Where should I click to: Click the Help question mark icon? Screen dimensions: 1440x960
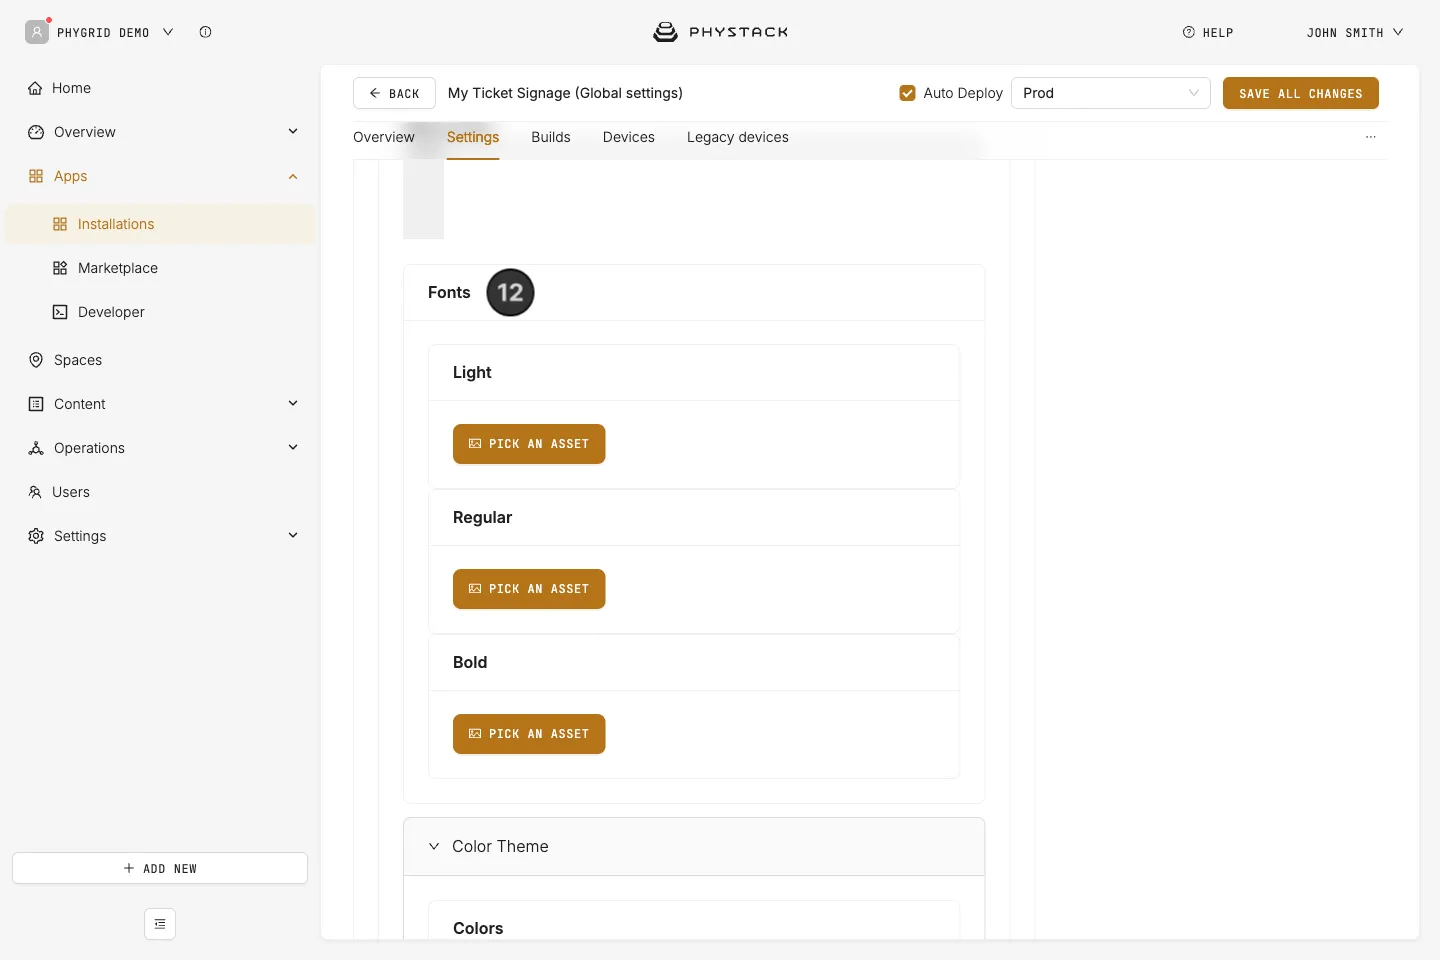pyautogui.click(x=1189, y=32)
